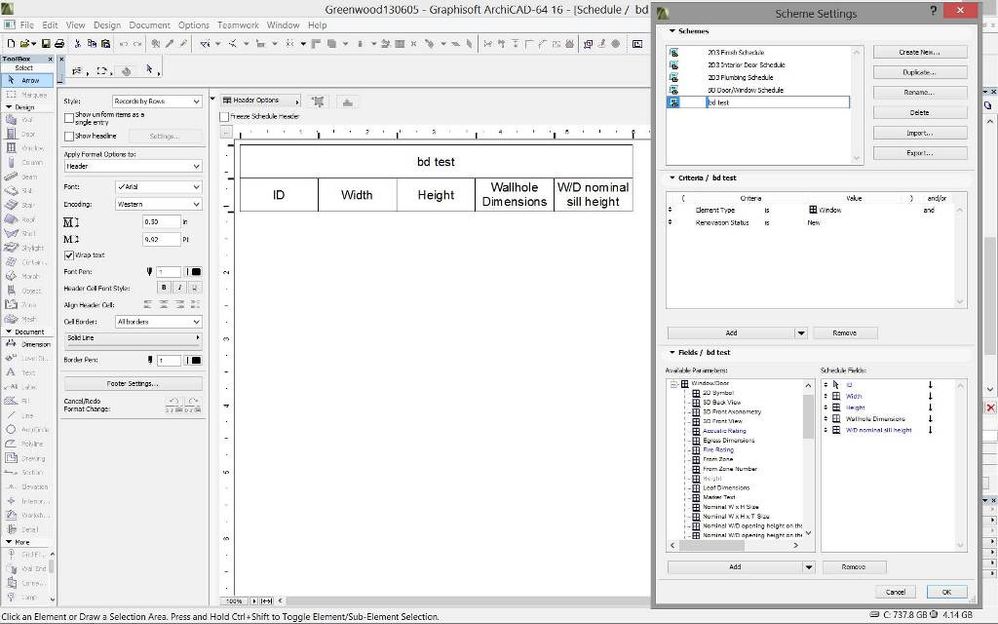Open the Cell Border dropdown

[x=158, y=321]
